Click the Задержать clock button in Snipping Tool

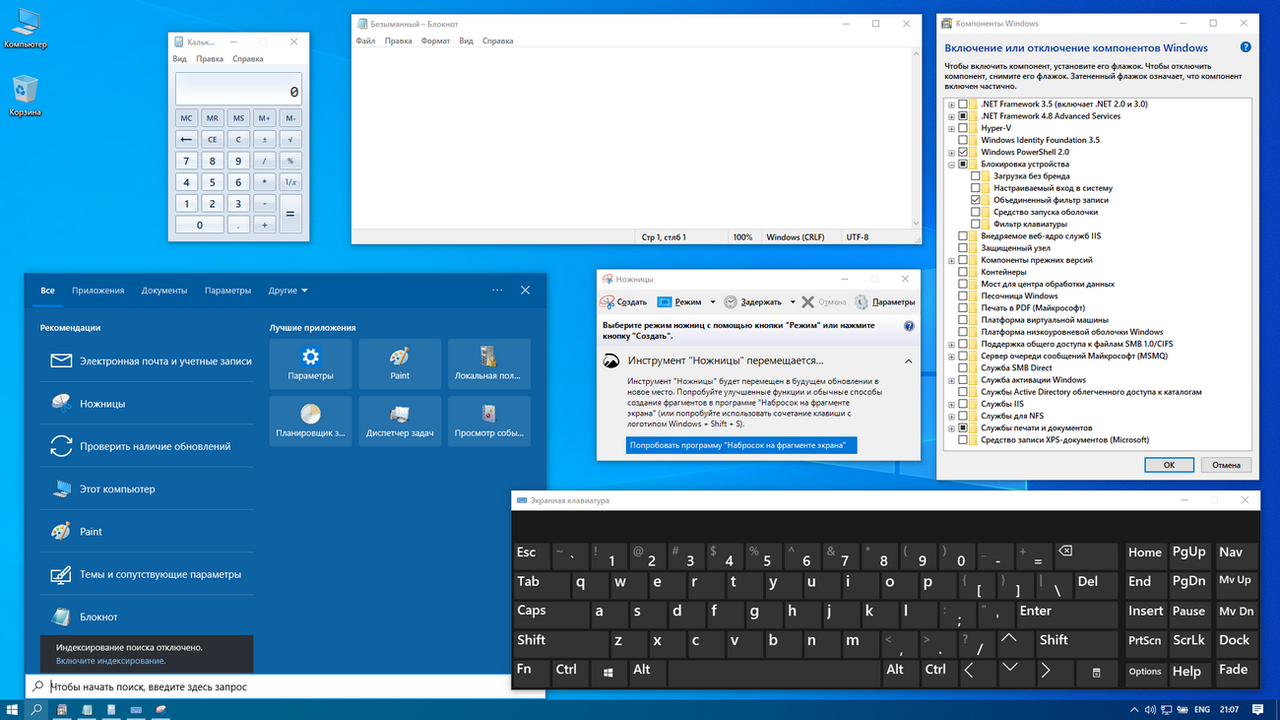click(752, 301)
